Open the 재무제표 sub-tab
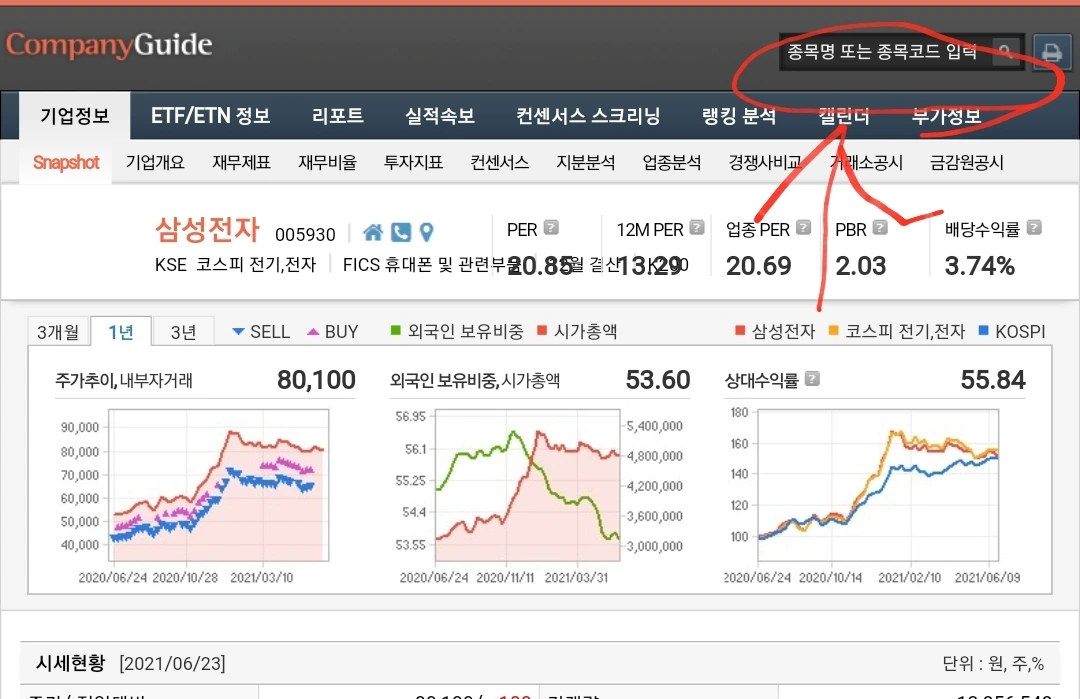The image size is (1080, 699). (241, 163)
